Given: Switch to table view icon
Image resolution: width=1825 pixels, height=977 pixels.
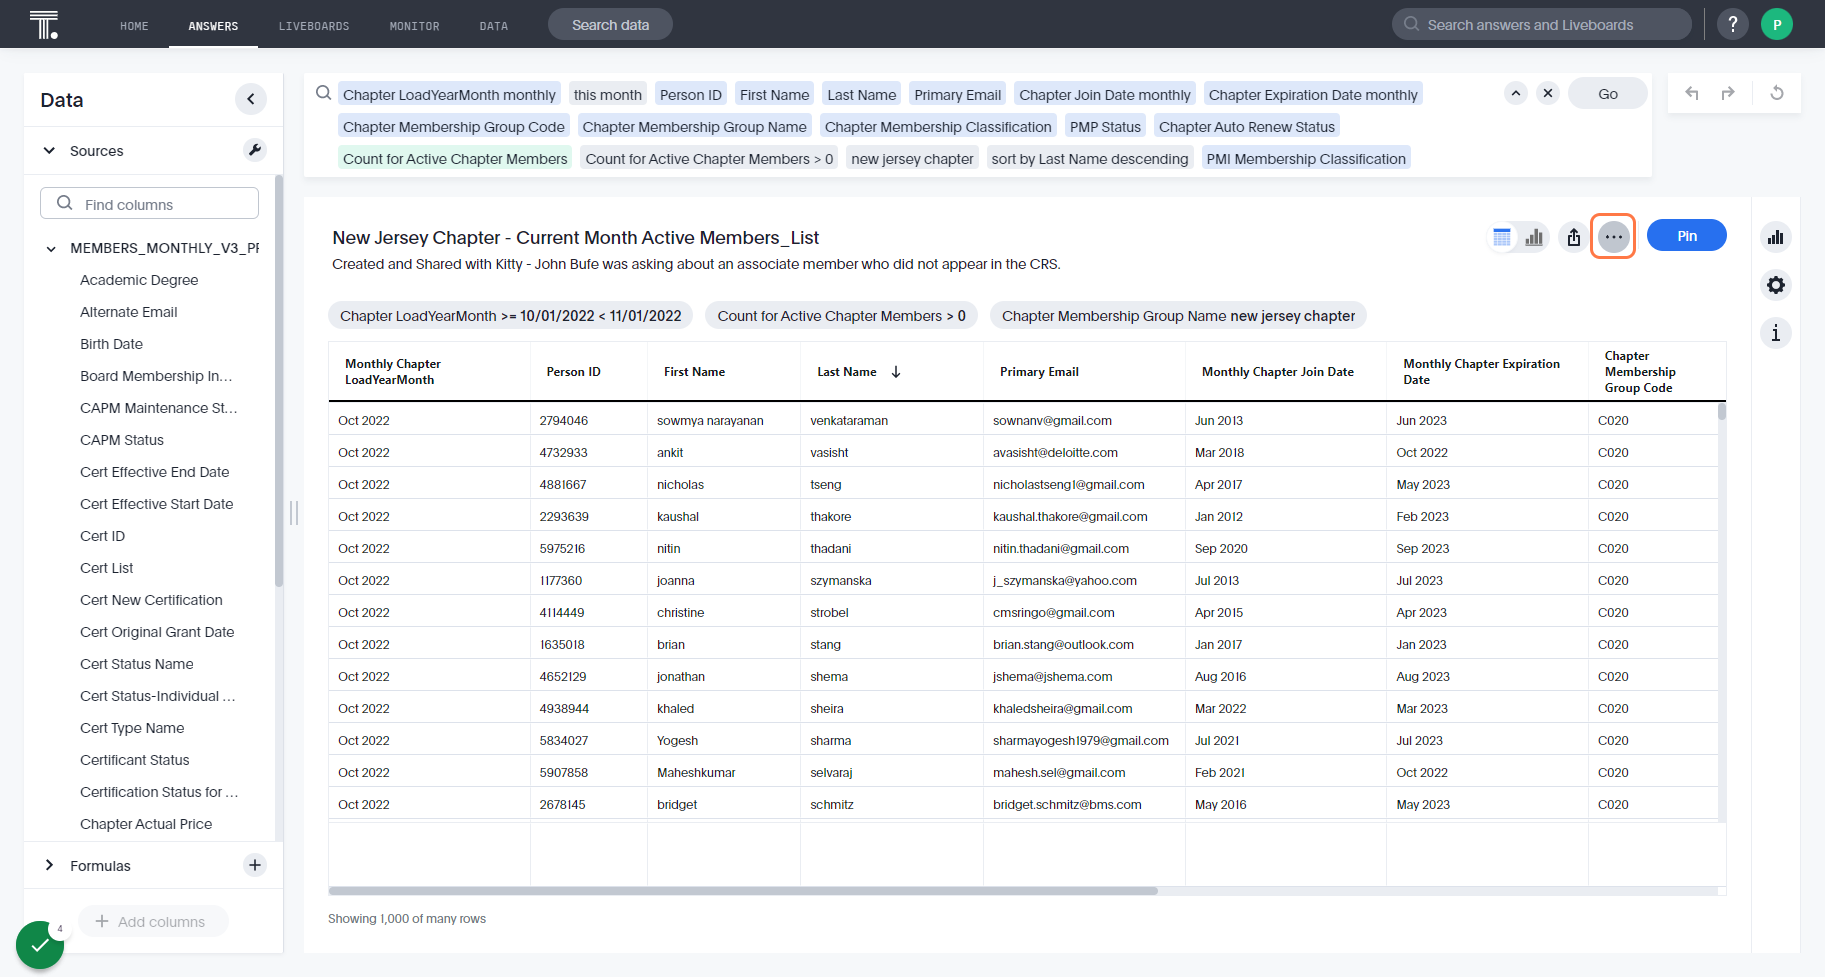Looking at the screenshot, I should tap(1502, 237).
